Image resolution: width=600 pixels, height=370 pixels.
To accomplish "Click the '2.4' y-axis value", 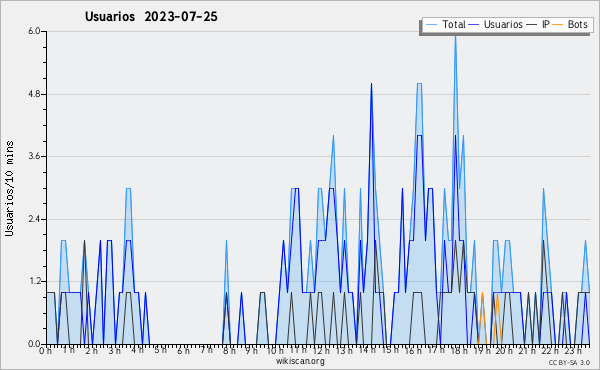I will click(34, 219).
